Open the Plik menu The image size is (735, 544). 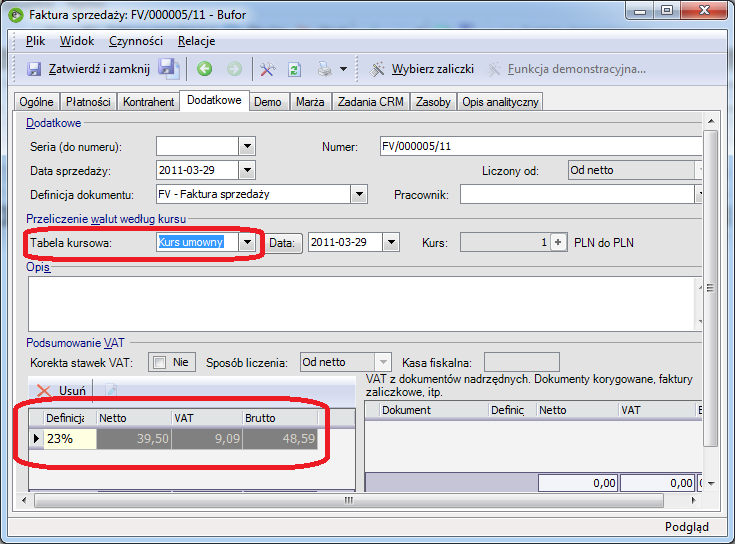tap(35, 41)
